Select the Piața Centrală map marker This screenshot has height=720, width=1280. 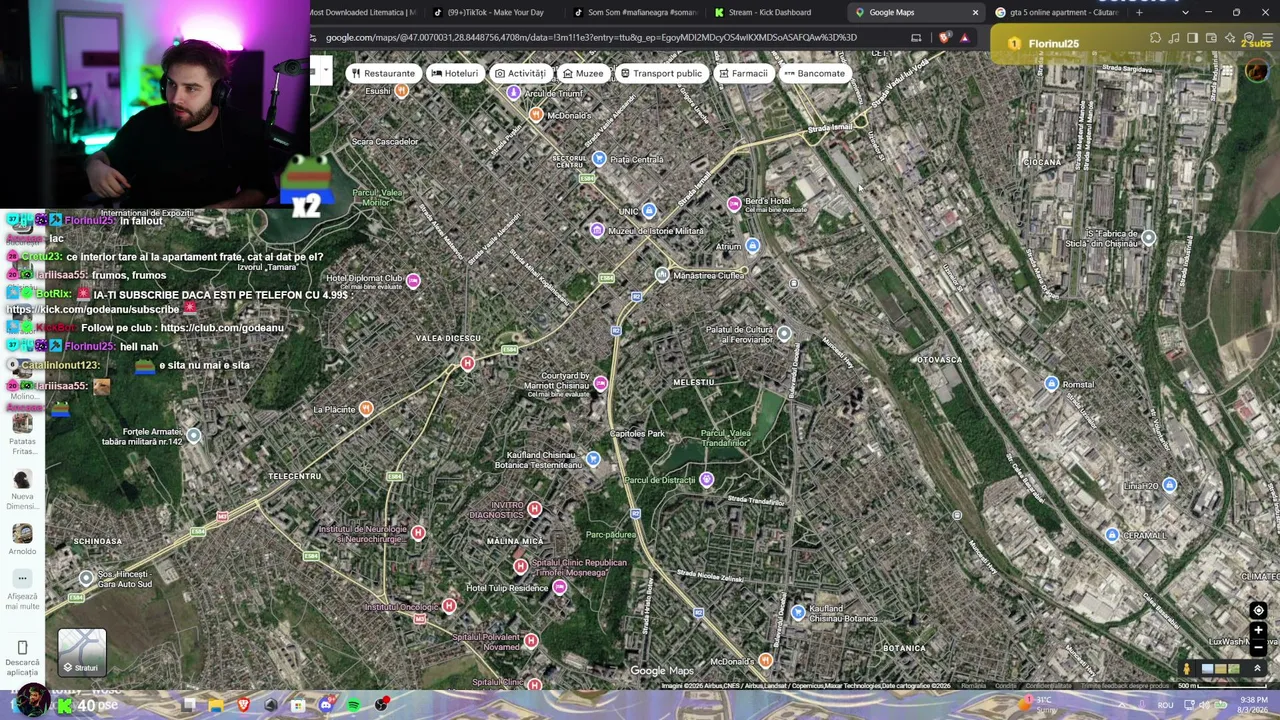(599, 159)
